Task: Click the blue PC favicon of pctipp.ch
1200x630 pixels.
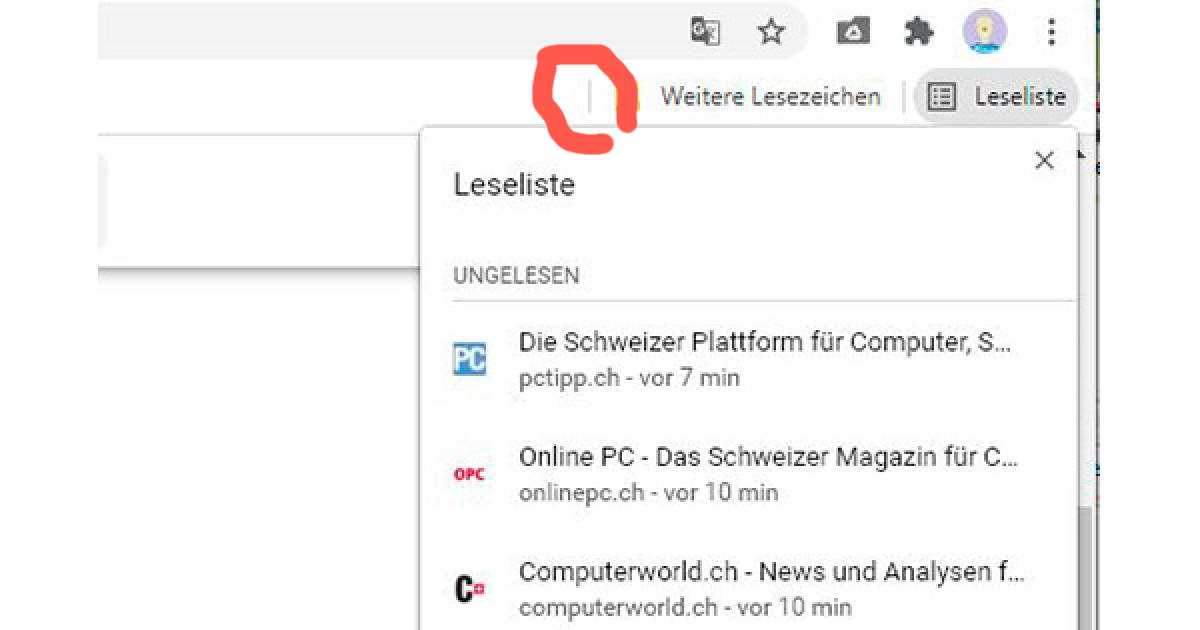Action: [x=469, y=359]
